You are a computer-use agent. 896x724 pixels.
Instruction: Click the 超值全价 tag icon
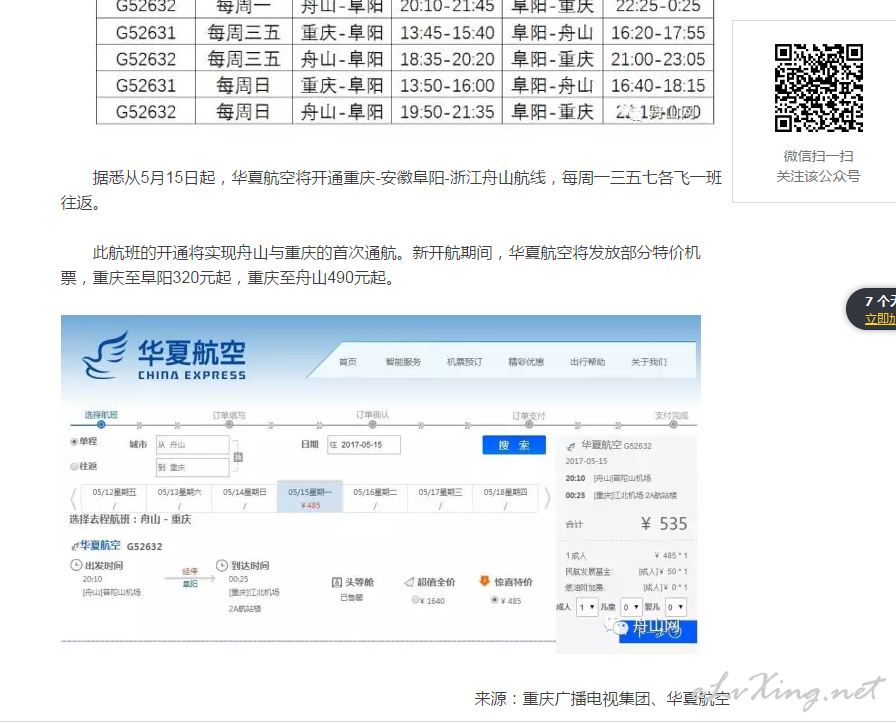click(409, 582)
